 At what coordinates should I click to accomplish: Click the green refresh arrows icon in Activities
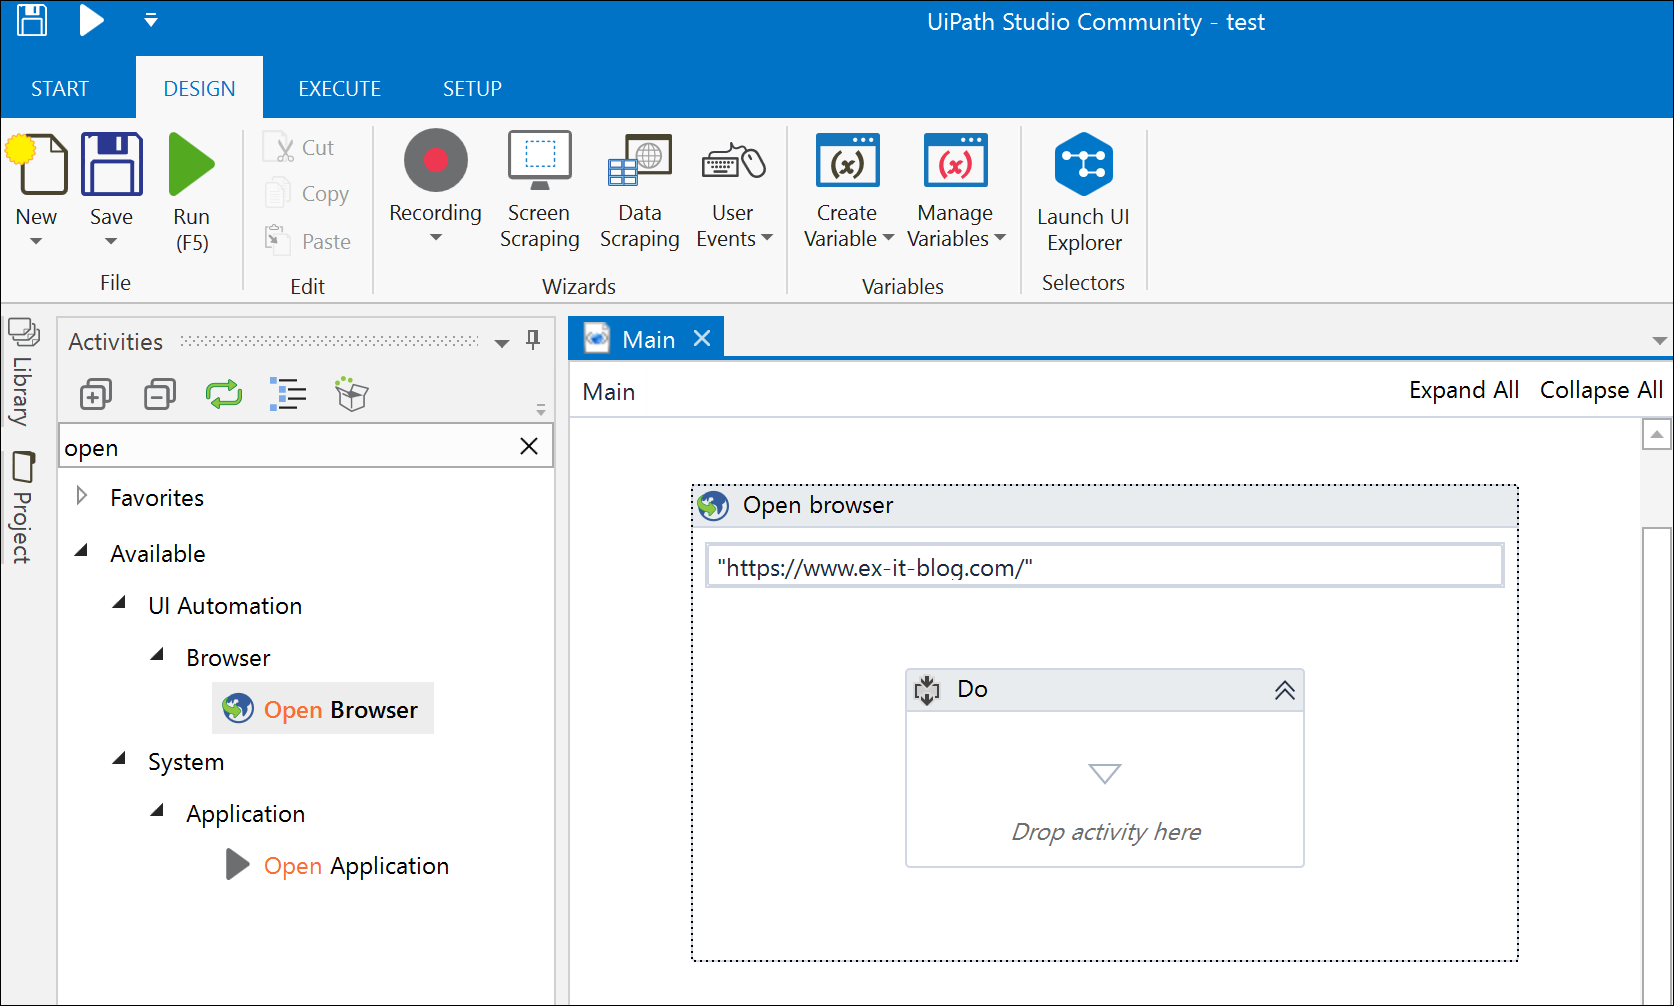[x=224, y=394]
